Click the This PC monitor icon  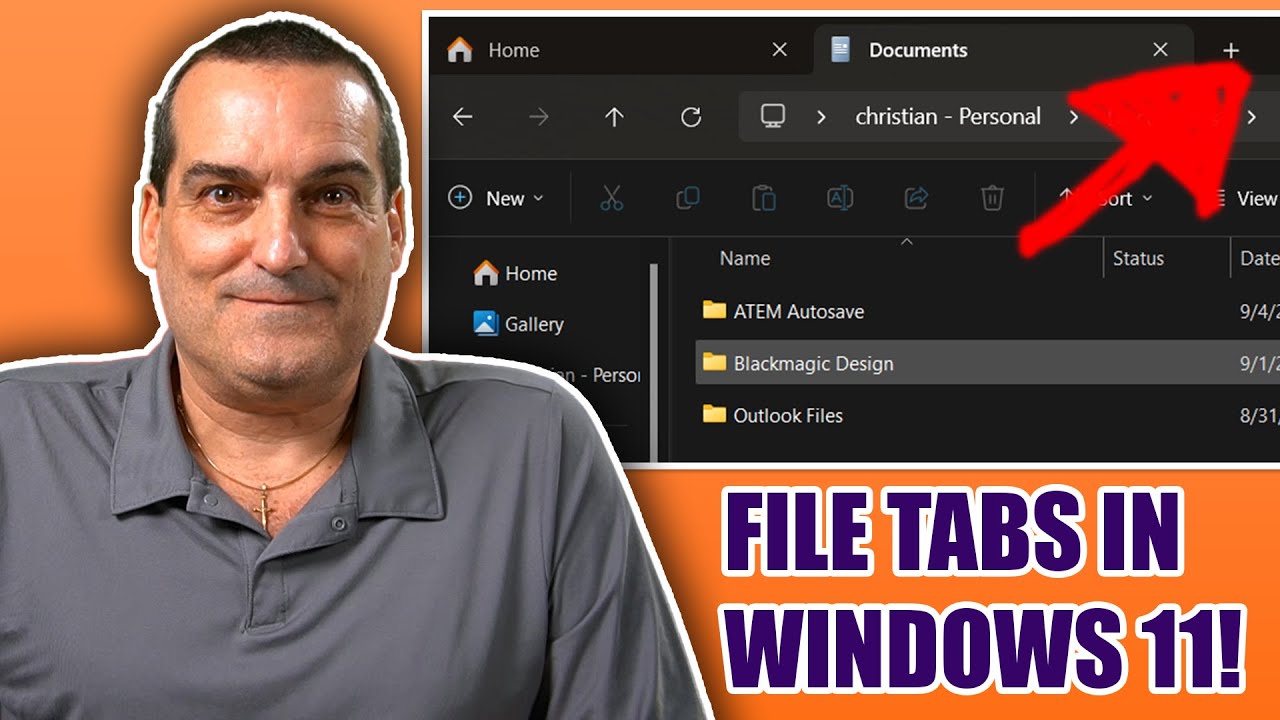(x=772, y=116)
